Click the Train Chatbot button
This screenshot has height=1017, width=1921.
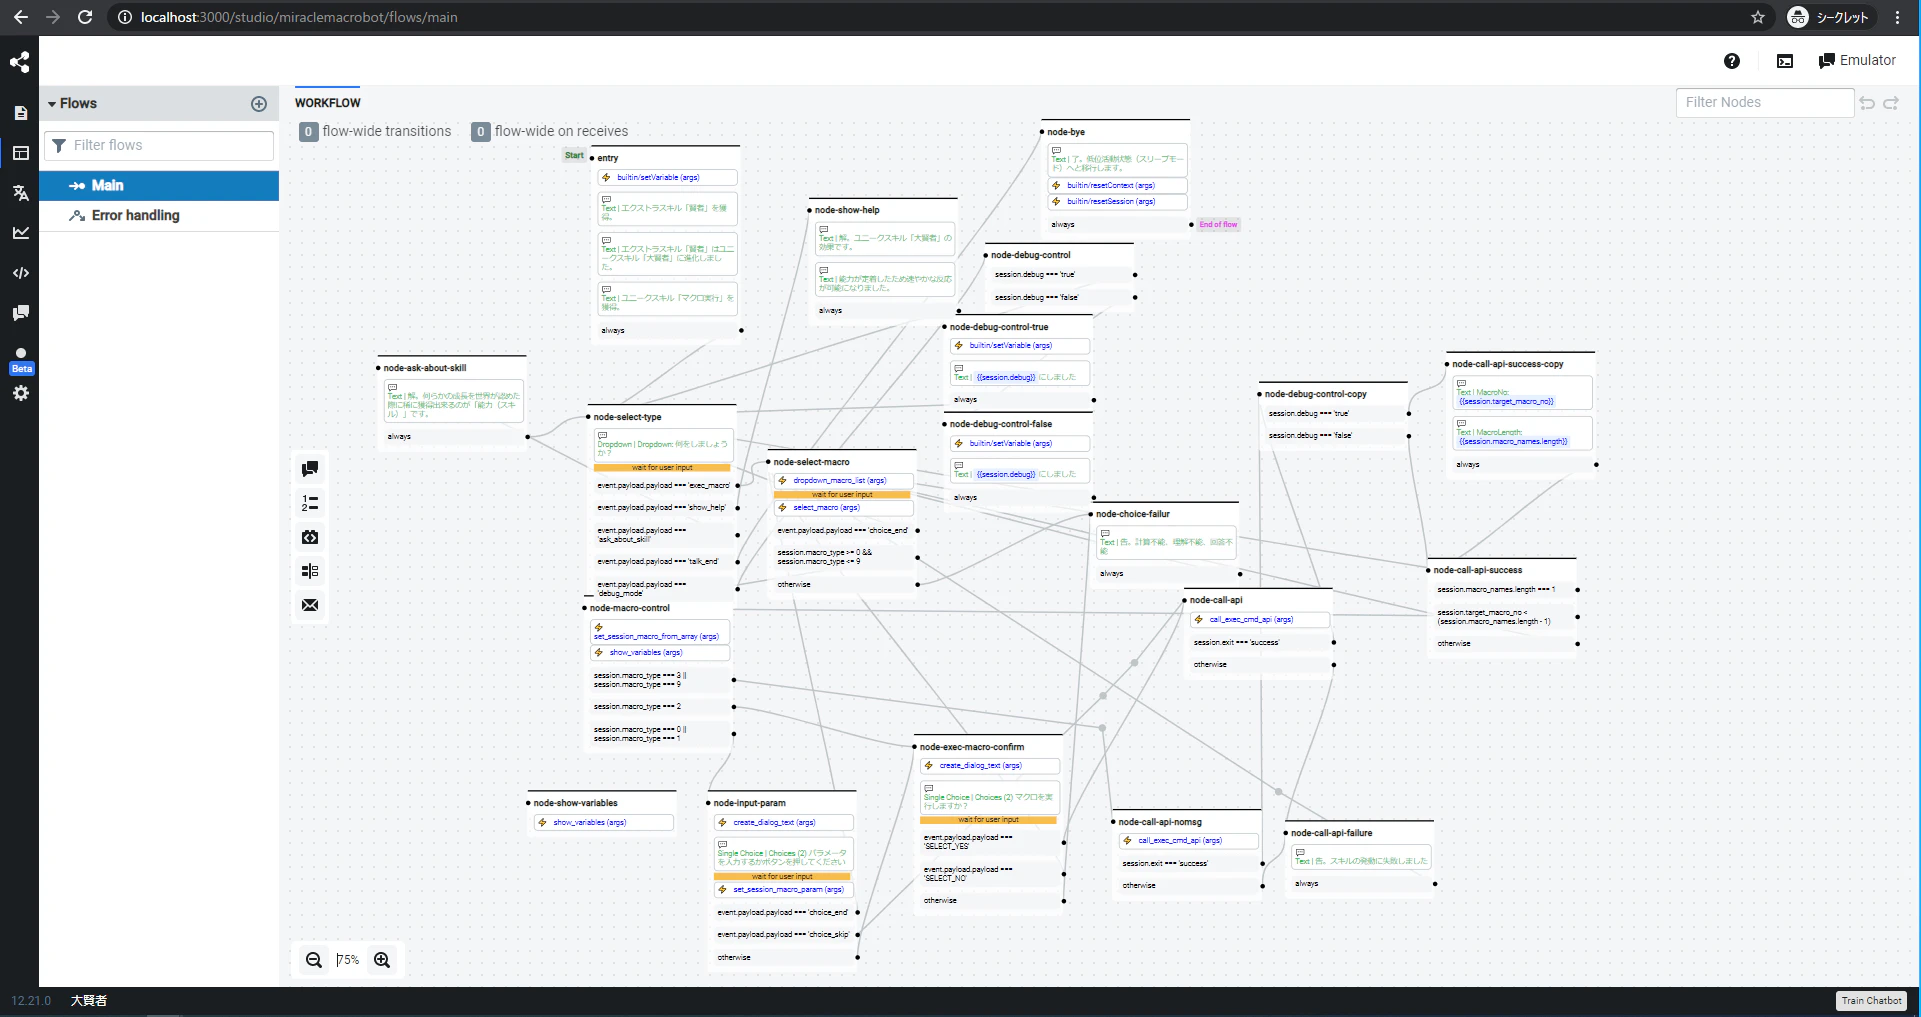pyautogui.click(x=1872, y=1001)
